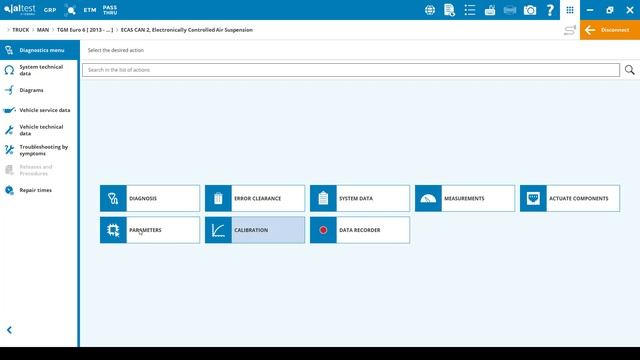
Task: Open the ETM module
Action: click(90, 10)
